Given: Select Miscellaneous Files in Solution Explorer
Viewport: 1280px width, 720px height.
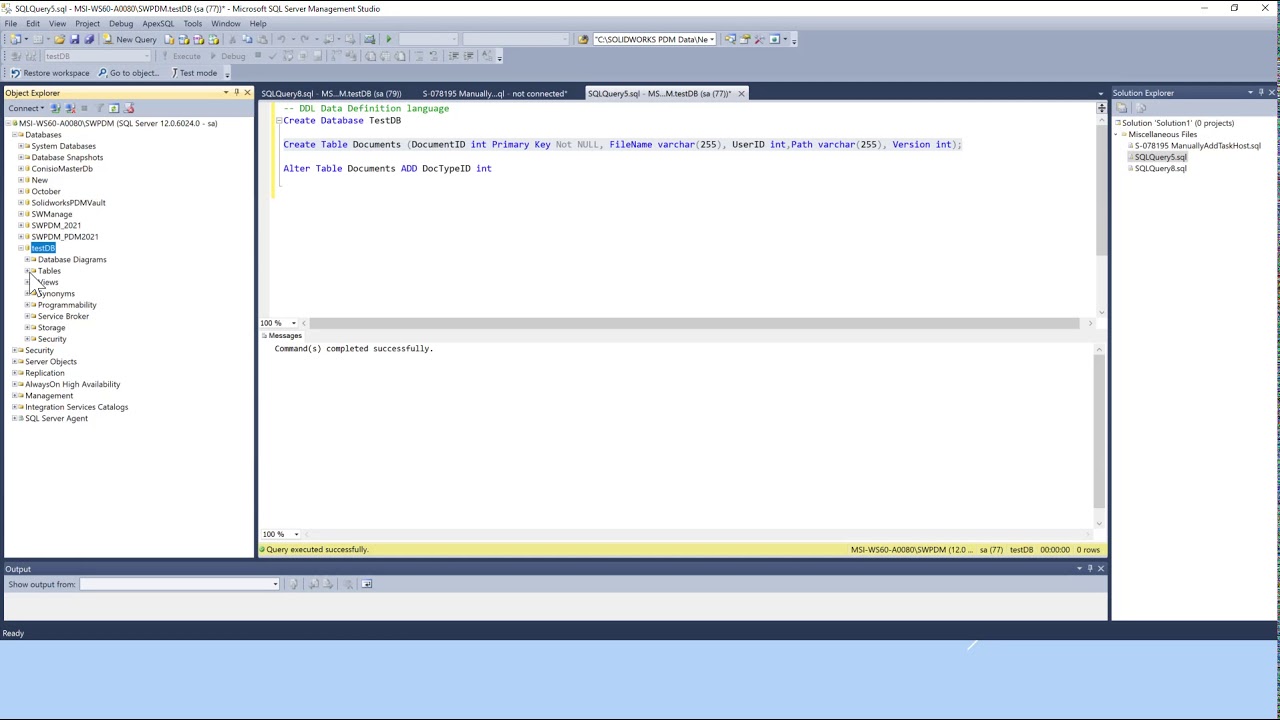Looking at the screenshot, I should click(x=1162, y=134).
